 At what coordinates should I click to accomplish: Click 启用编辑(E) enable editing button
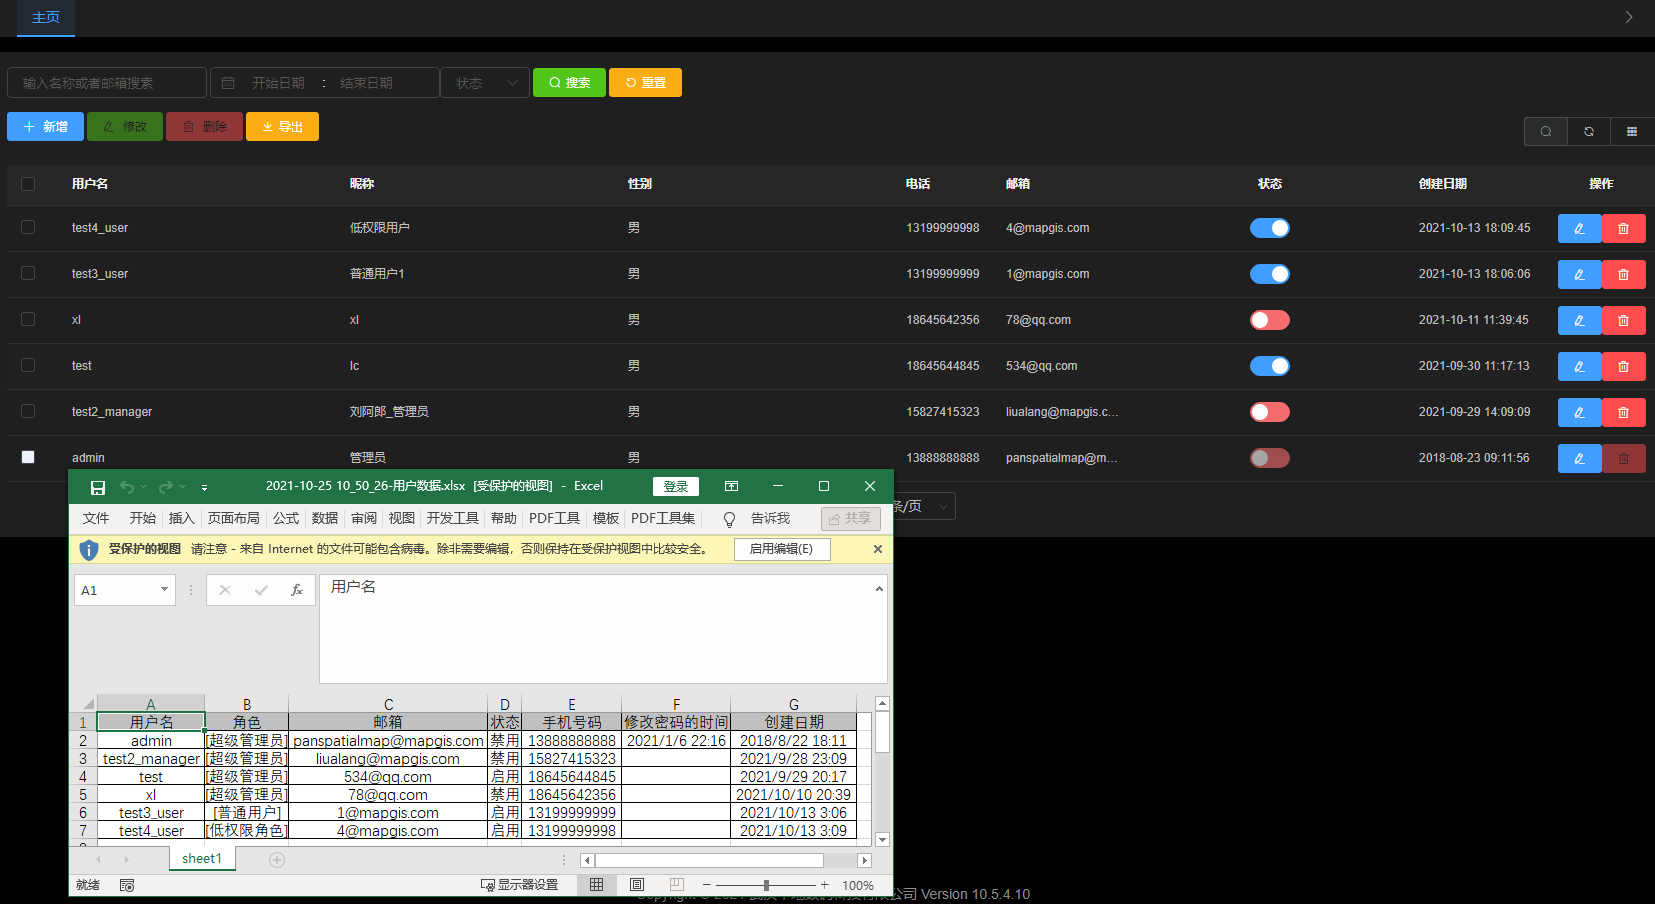click(782, 549)
